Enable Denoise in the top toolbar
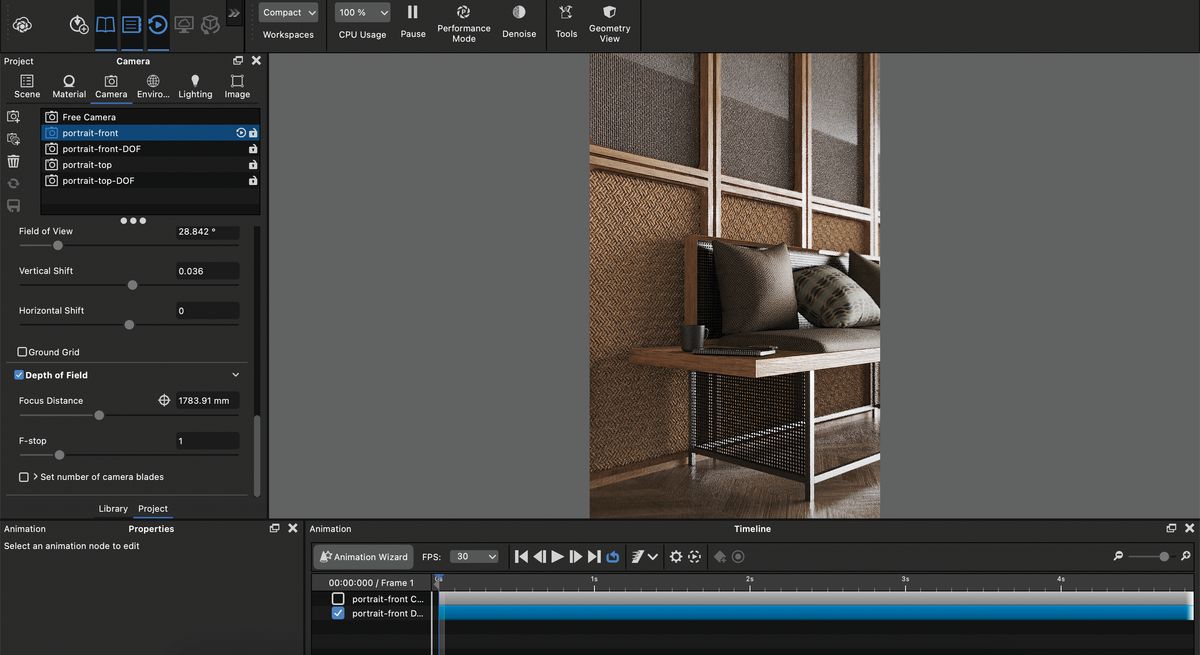Screen dimensions: 1200x655 (518, 20)
